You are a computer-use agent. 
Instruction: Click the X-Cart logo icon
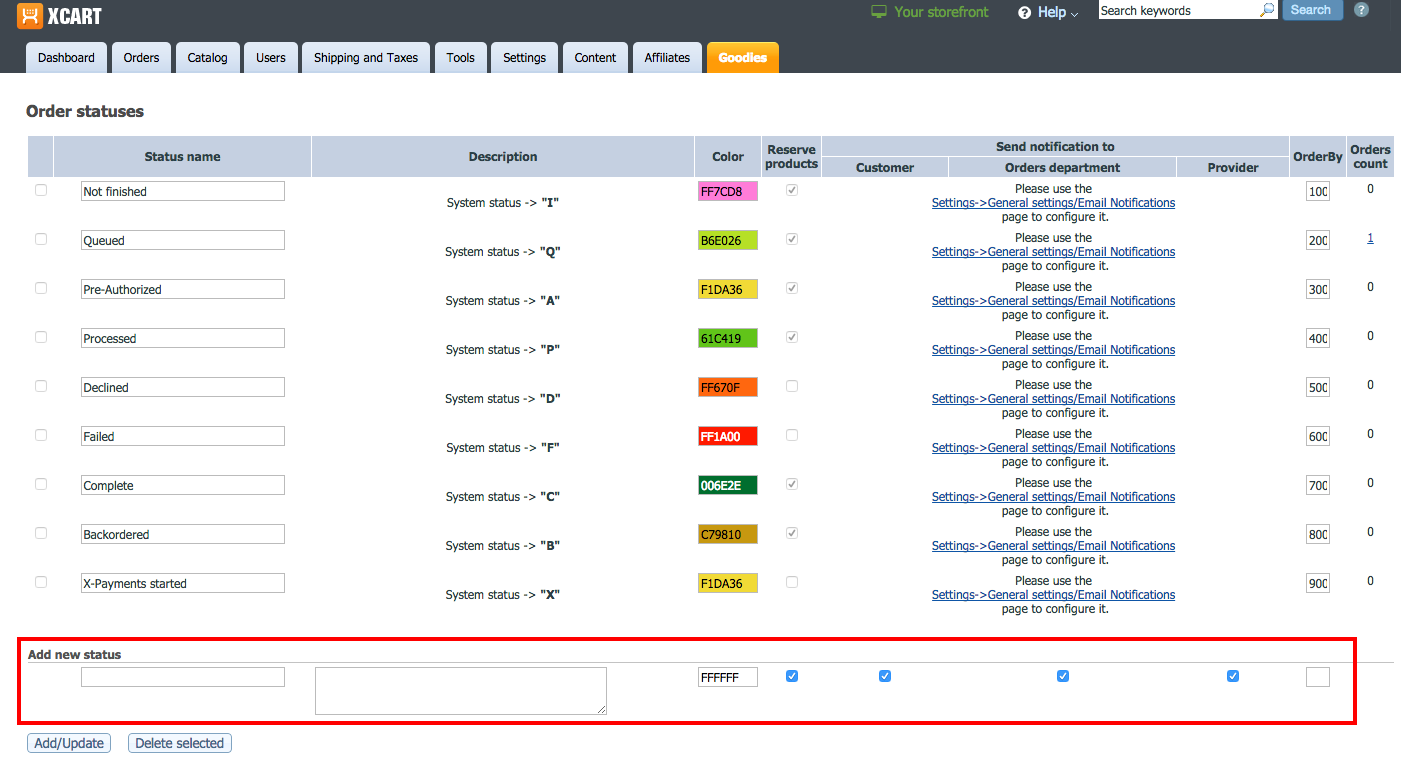(x=29, y=15)
